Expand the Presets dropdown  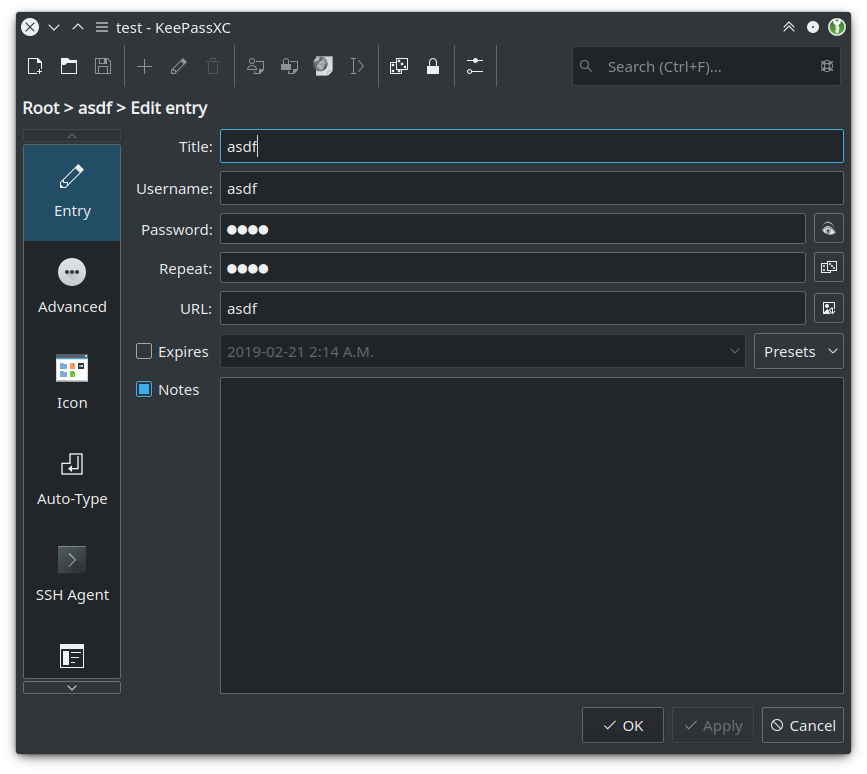click(798, 351)
